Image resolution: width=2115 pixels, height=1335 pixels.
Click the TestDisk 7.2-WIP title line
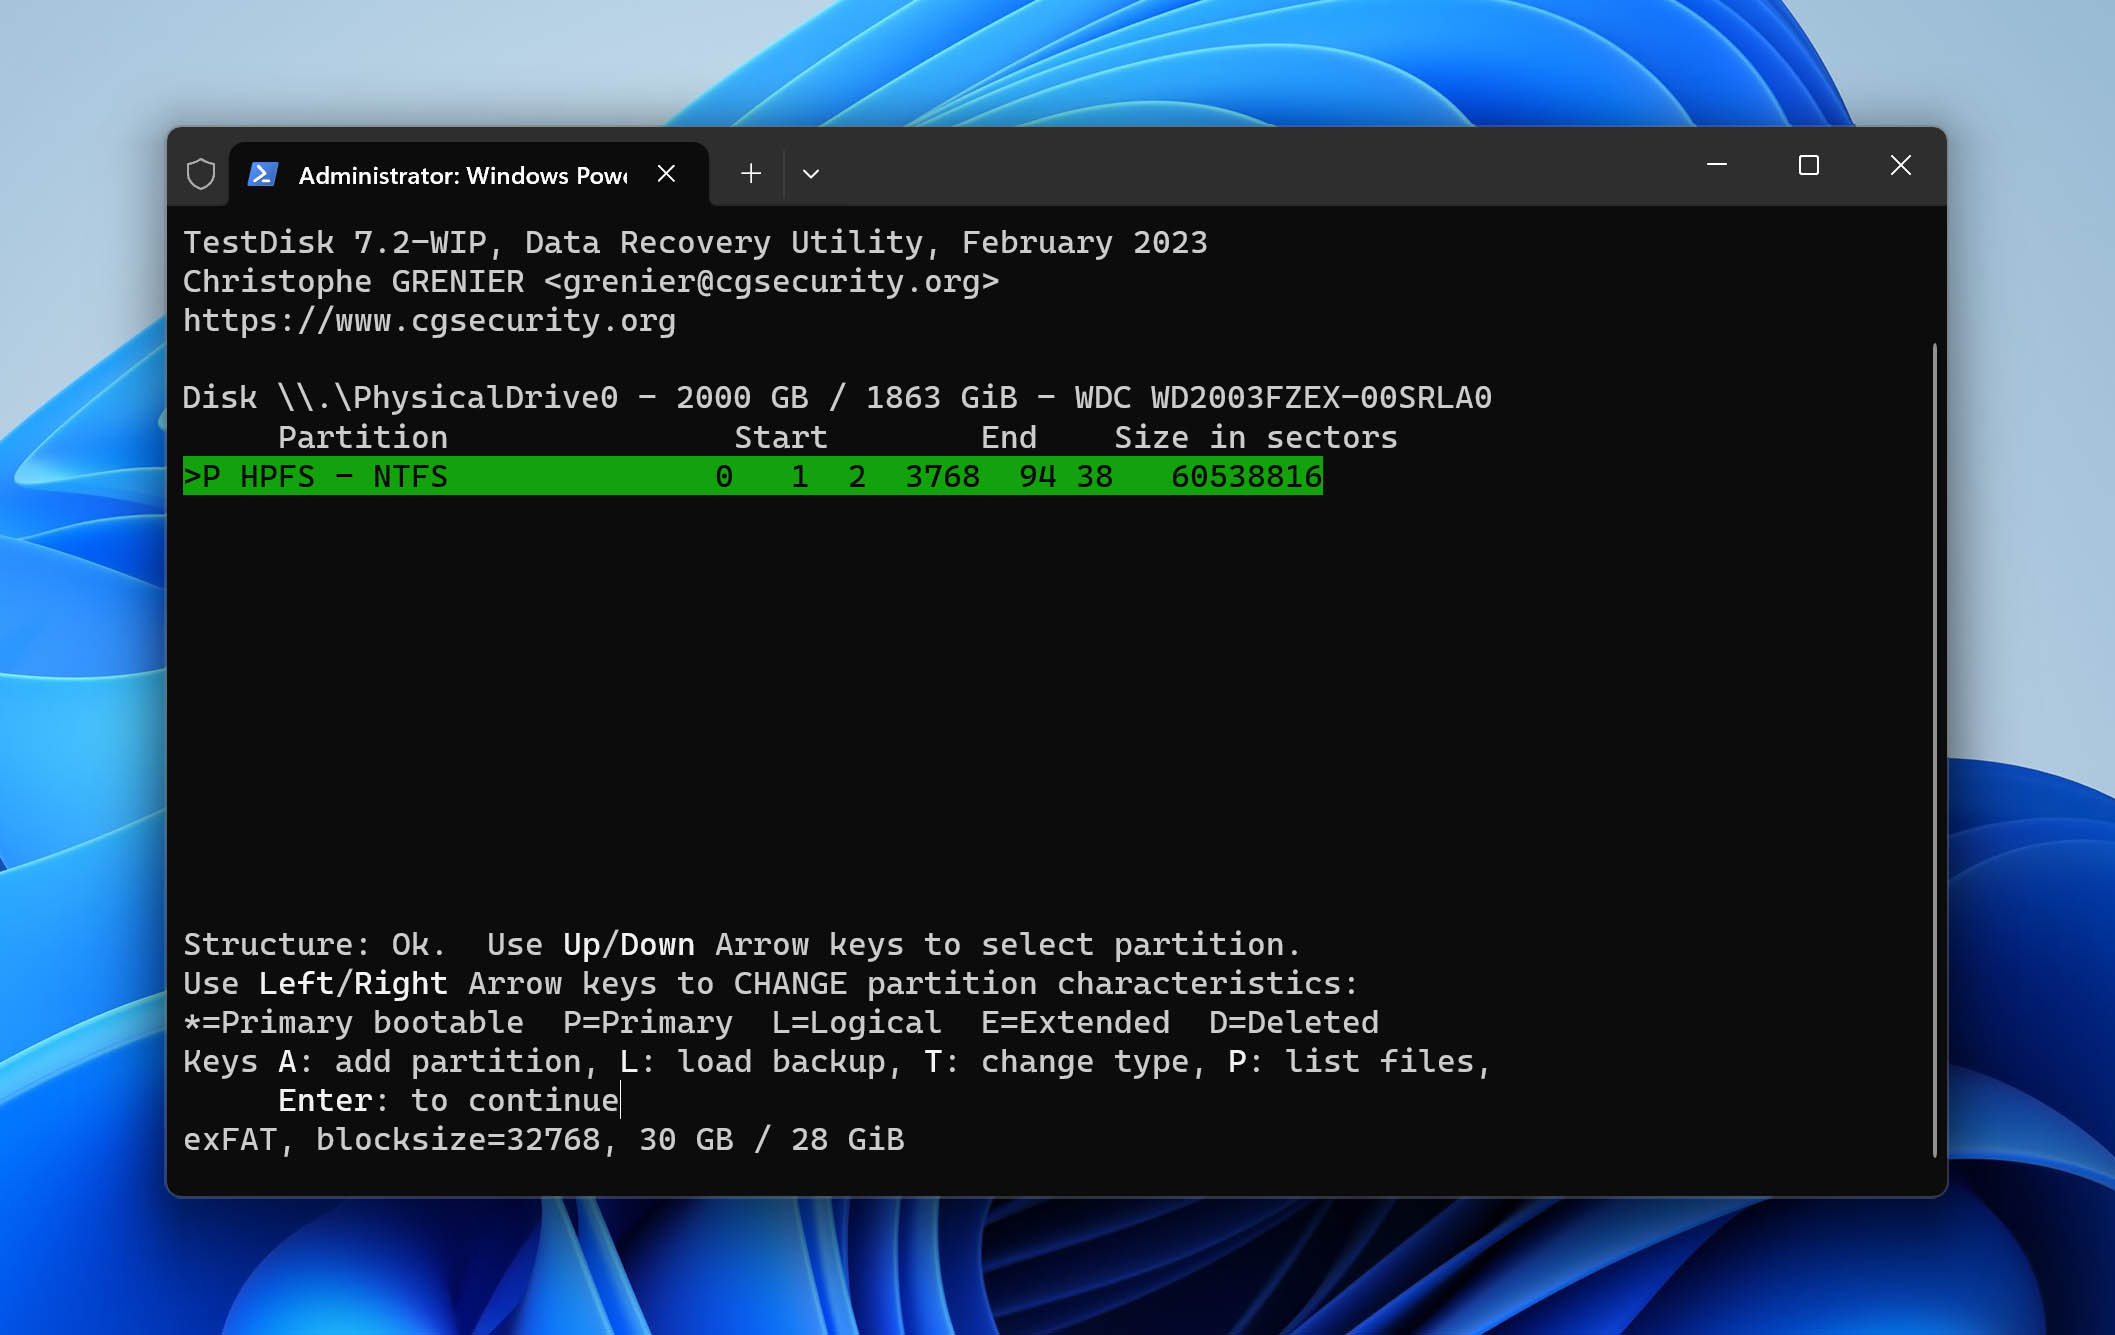point(695,242)
